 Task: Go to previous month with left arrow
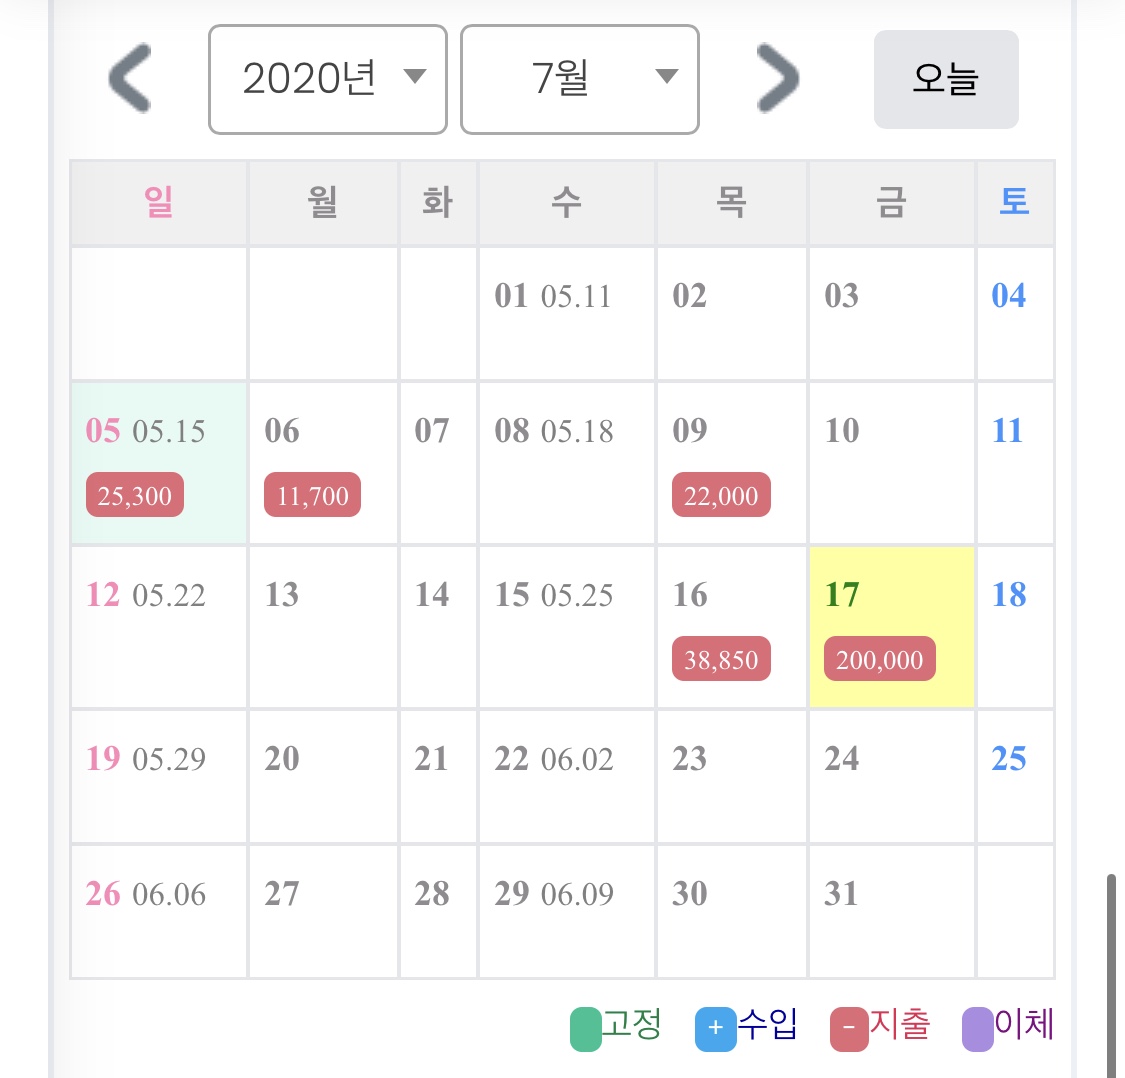click(130, 78)
